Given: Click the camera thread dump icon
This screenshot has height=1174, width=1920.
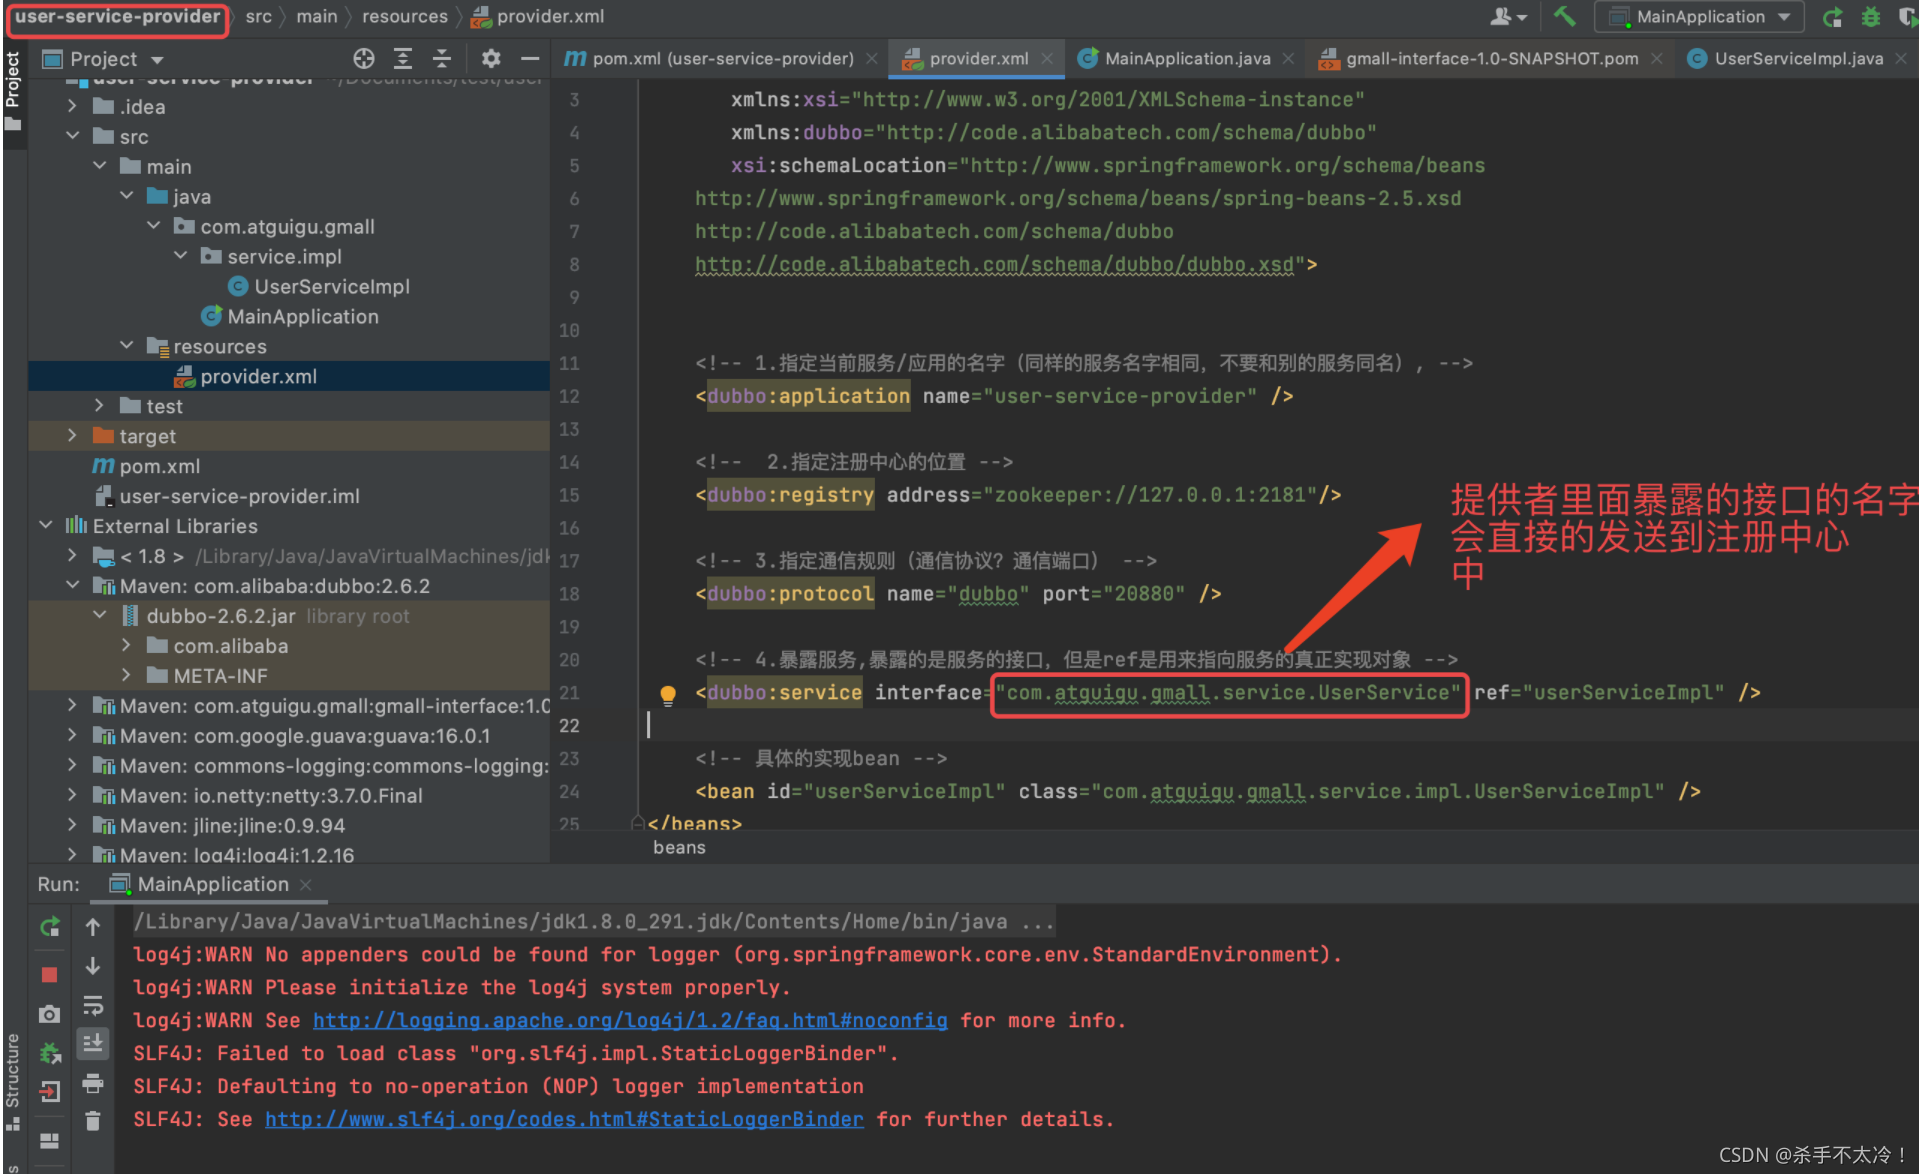Looking at the screenshot, I should [49, 1014].
